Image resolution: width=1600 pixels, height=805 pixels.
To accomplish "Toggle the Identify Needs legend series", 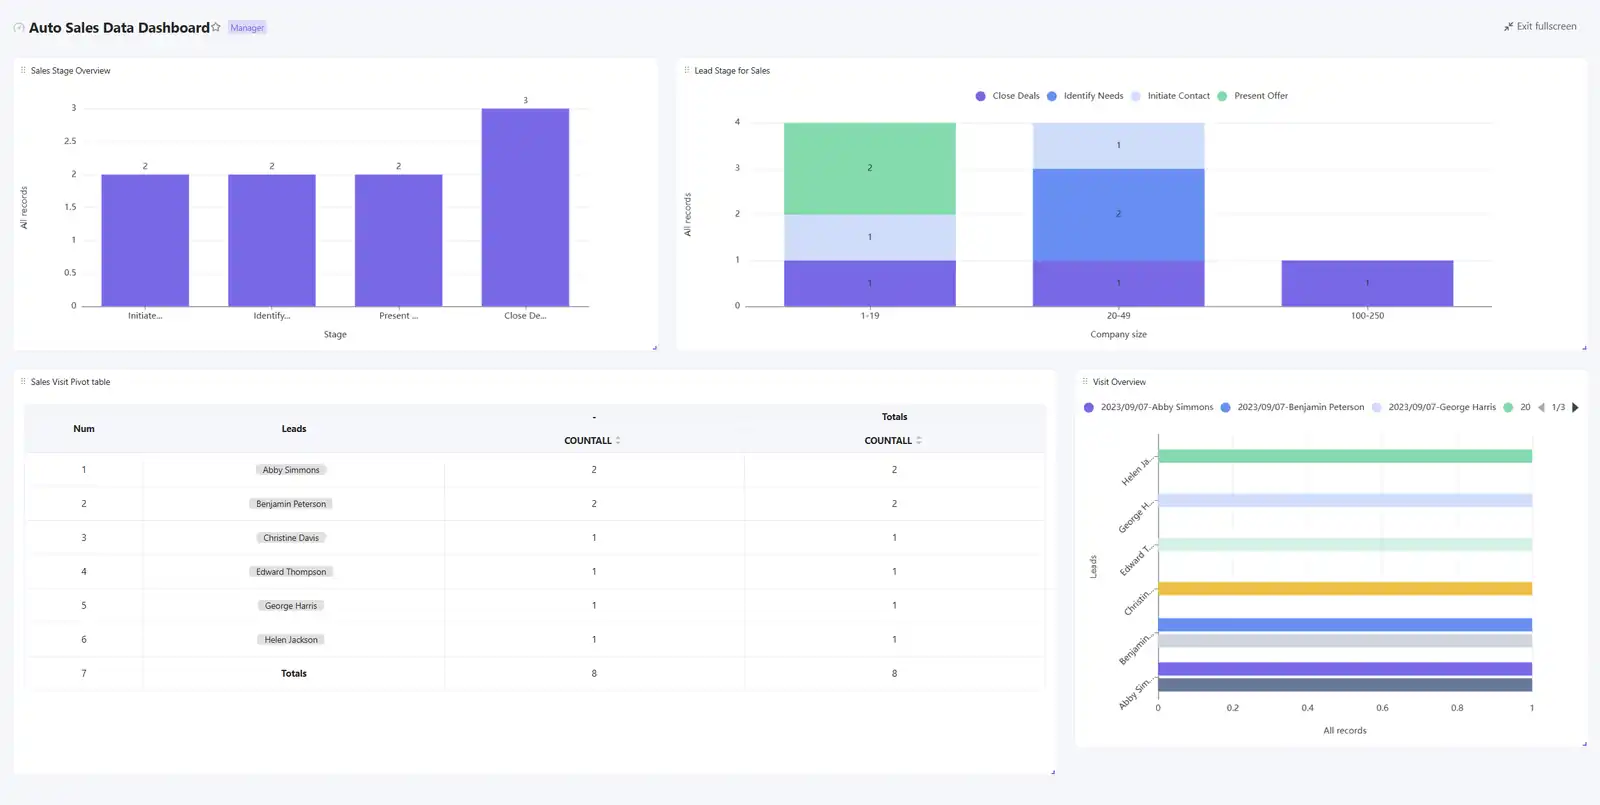I will 1085,96.
